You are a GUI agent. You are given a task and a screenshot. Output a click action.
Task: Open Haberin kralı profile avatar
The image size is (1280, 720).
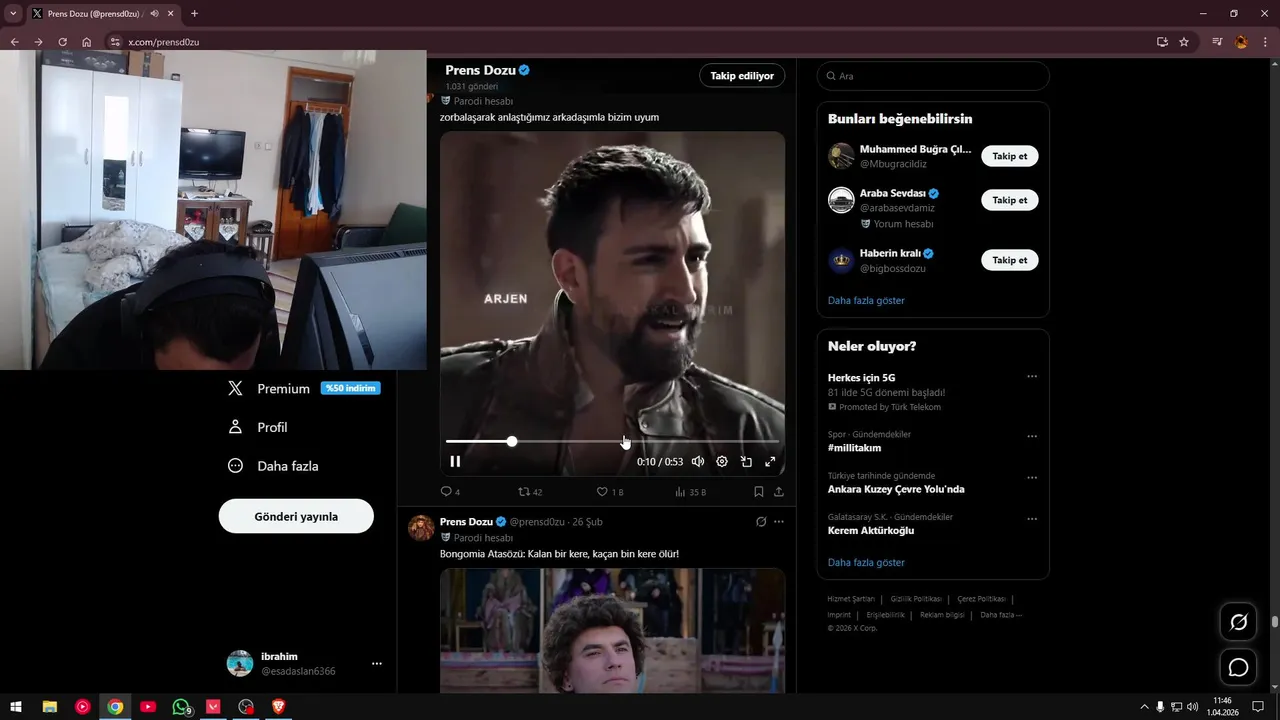(x=841, y=260)
